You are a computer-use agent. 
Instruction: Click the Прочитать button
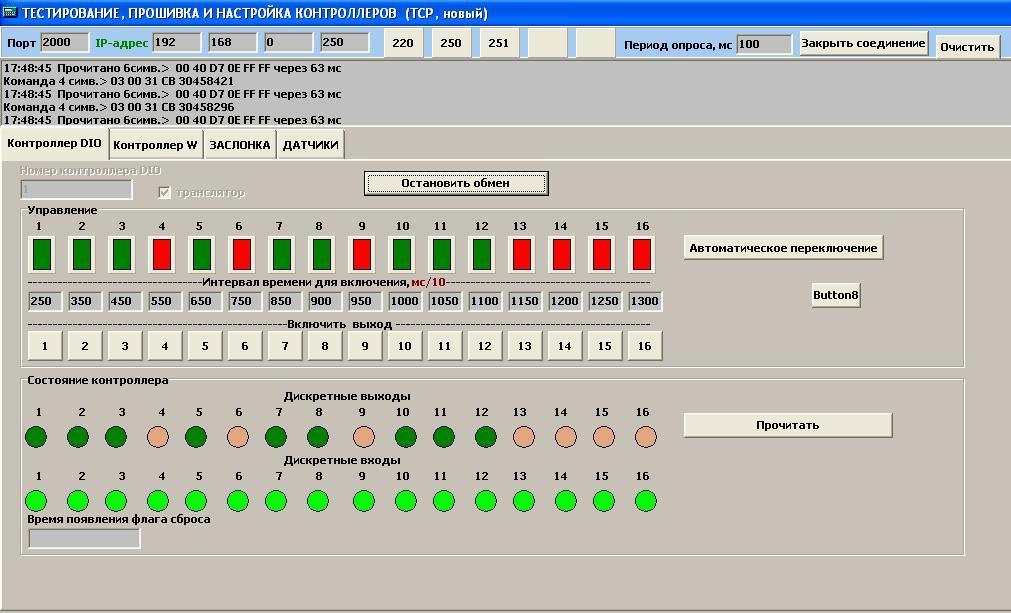787,425
